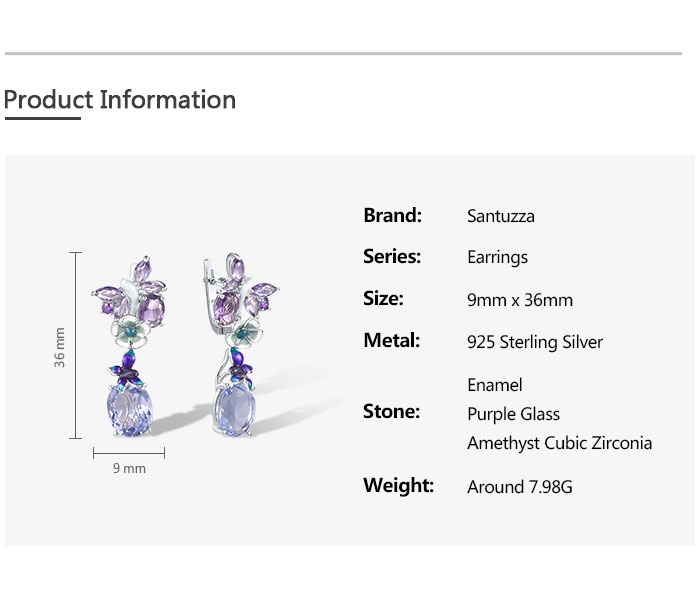The height and width of the screenshot is (596, 700).
Task: Click the 9 mm width dimension label
Action: click(129, 468)
